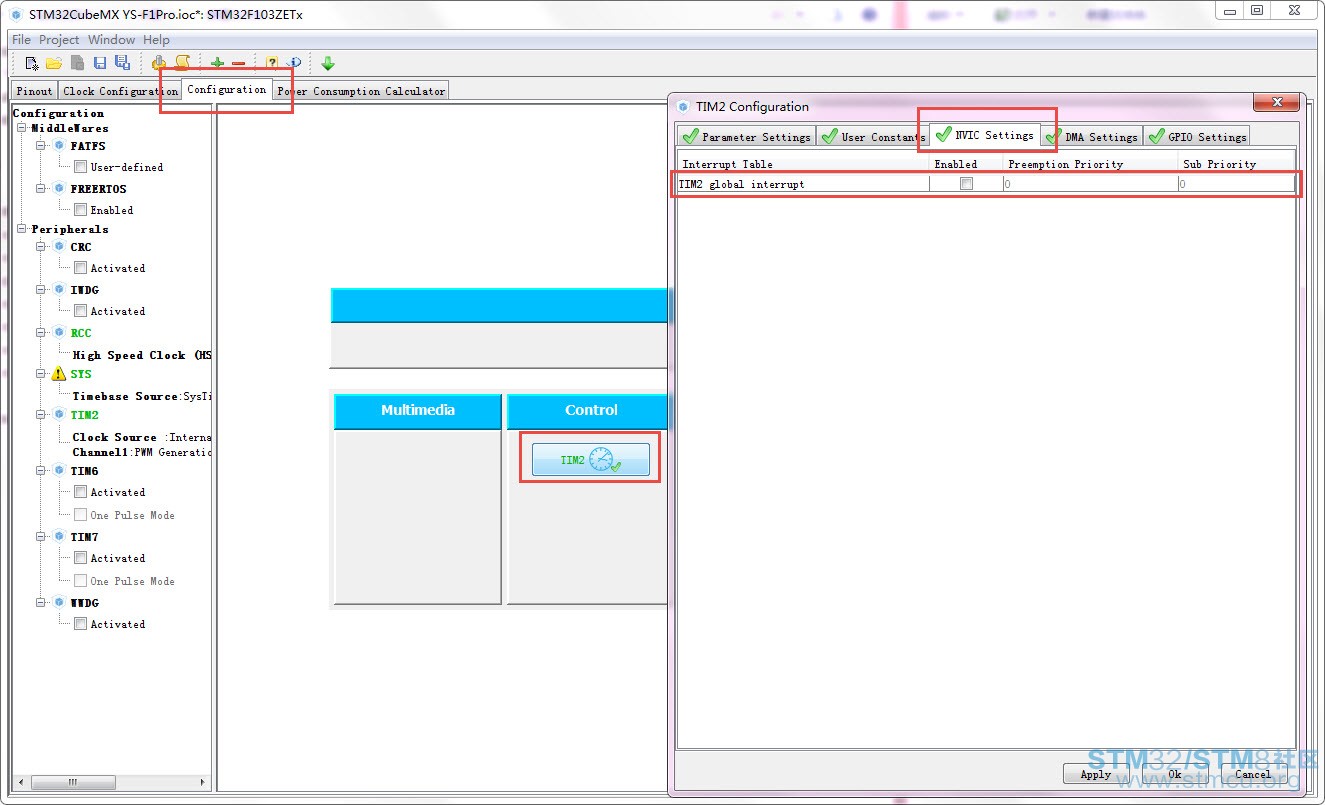Tick the CRC Activated checkbox
This screenshot has width=1325, height=805.
tap(80, 268)
